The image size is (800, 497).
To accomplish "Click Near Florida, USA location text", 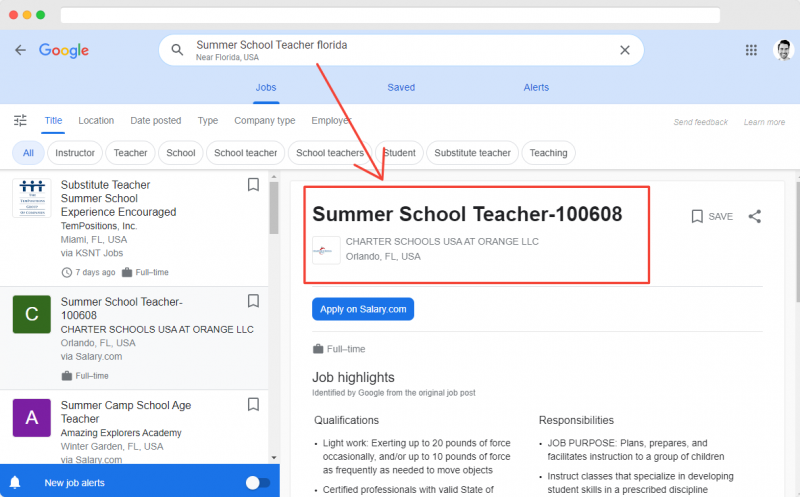I will tap(227, 57).
